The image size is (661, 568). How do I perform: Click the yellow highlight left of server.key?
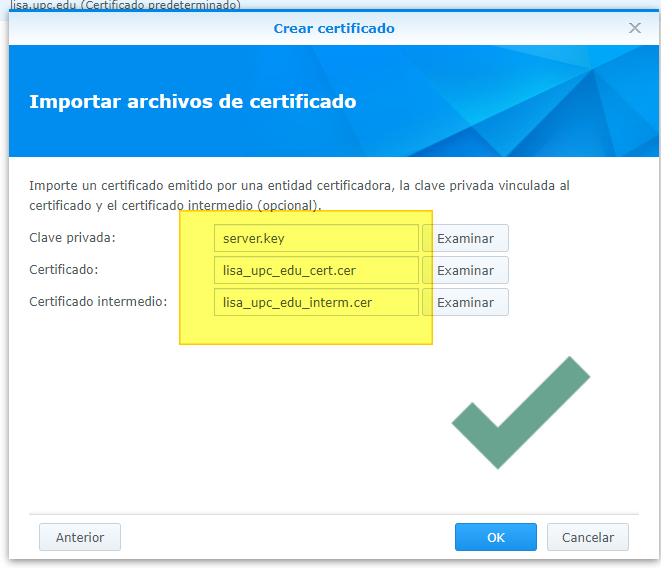[197, 238]
